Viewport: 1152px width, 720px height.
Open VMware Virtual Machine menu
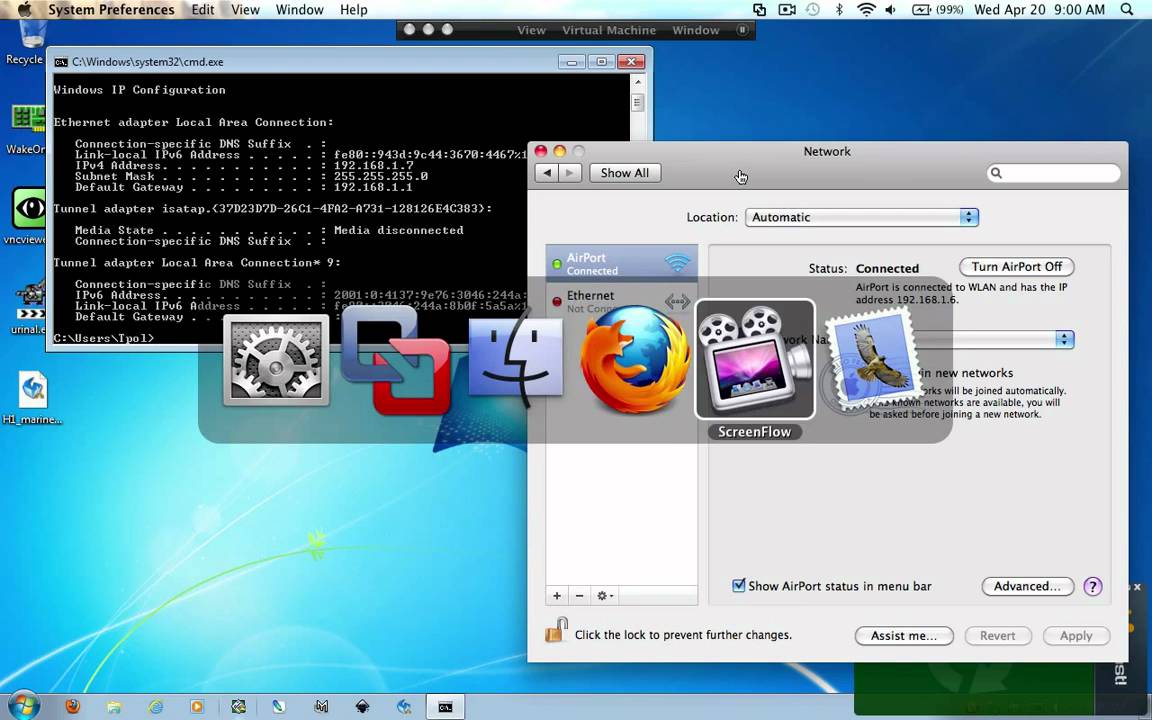pyautogui.click(x=609, y=30)
